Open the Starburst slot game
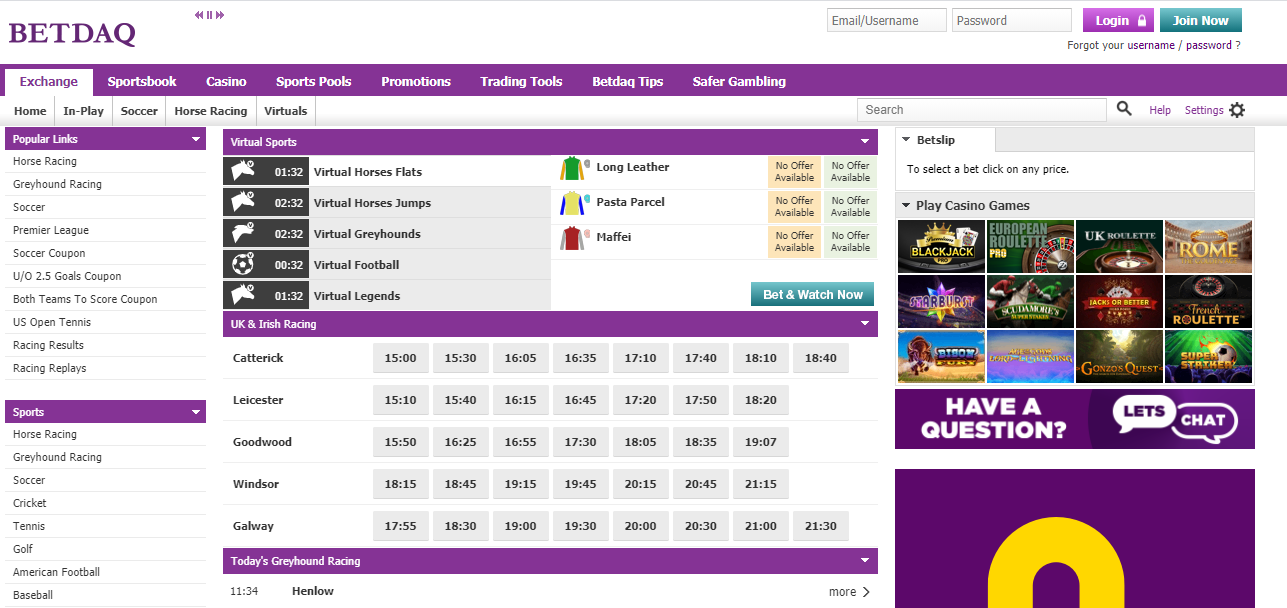This screenshot has height=608, width=1287. click(941, 301)
